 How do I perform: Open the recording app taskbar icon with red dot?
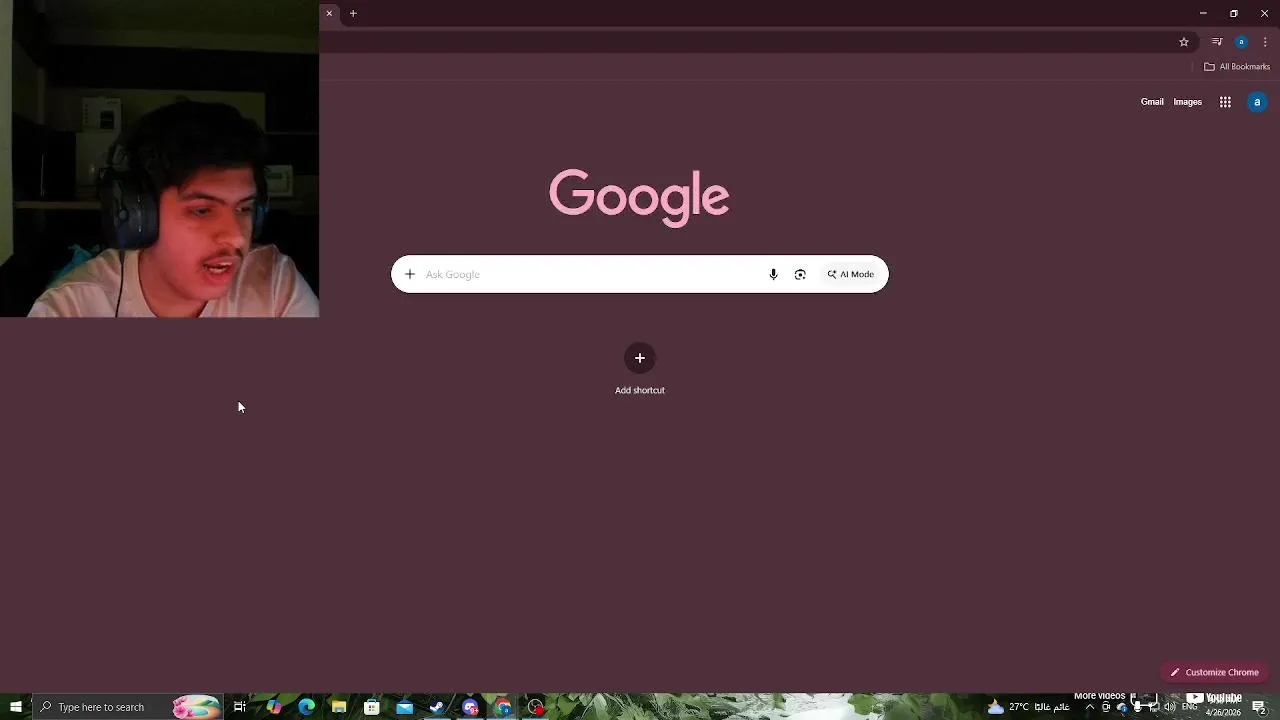pyautogui.click(x=536, y=707)
